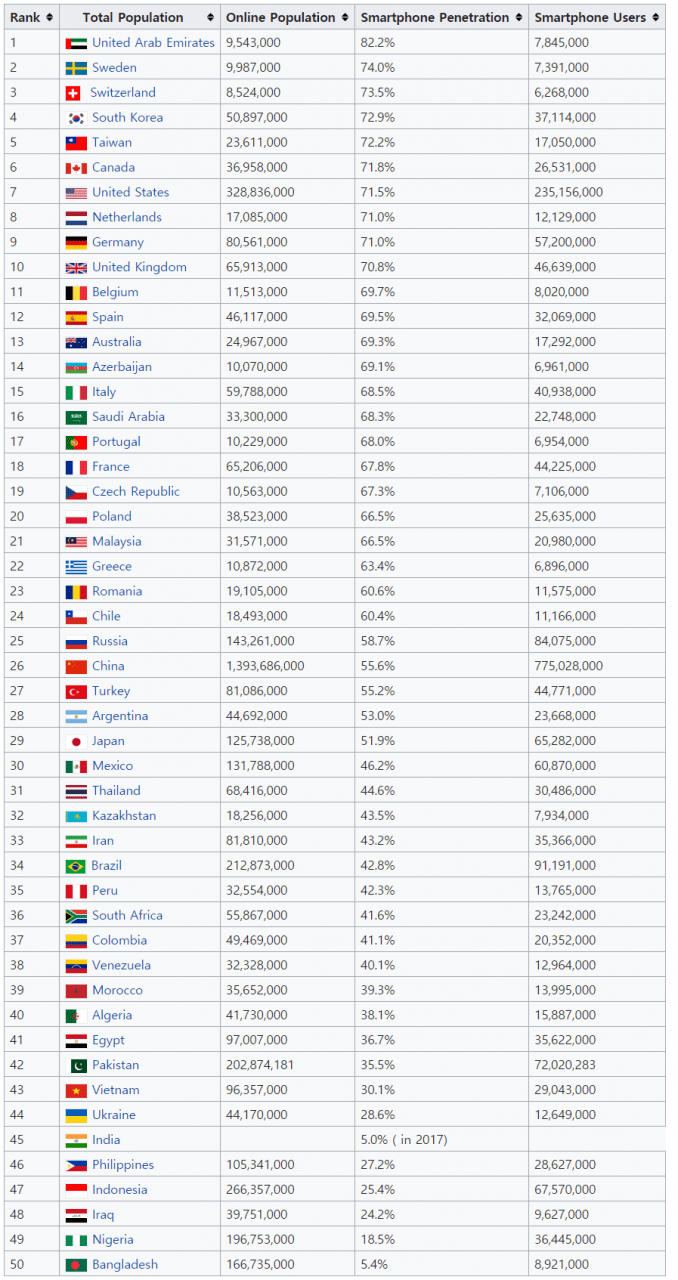Sort by Smartphone Penetration column arrows
The image size is (678, 1280).
coord(519,18)
